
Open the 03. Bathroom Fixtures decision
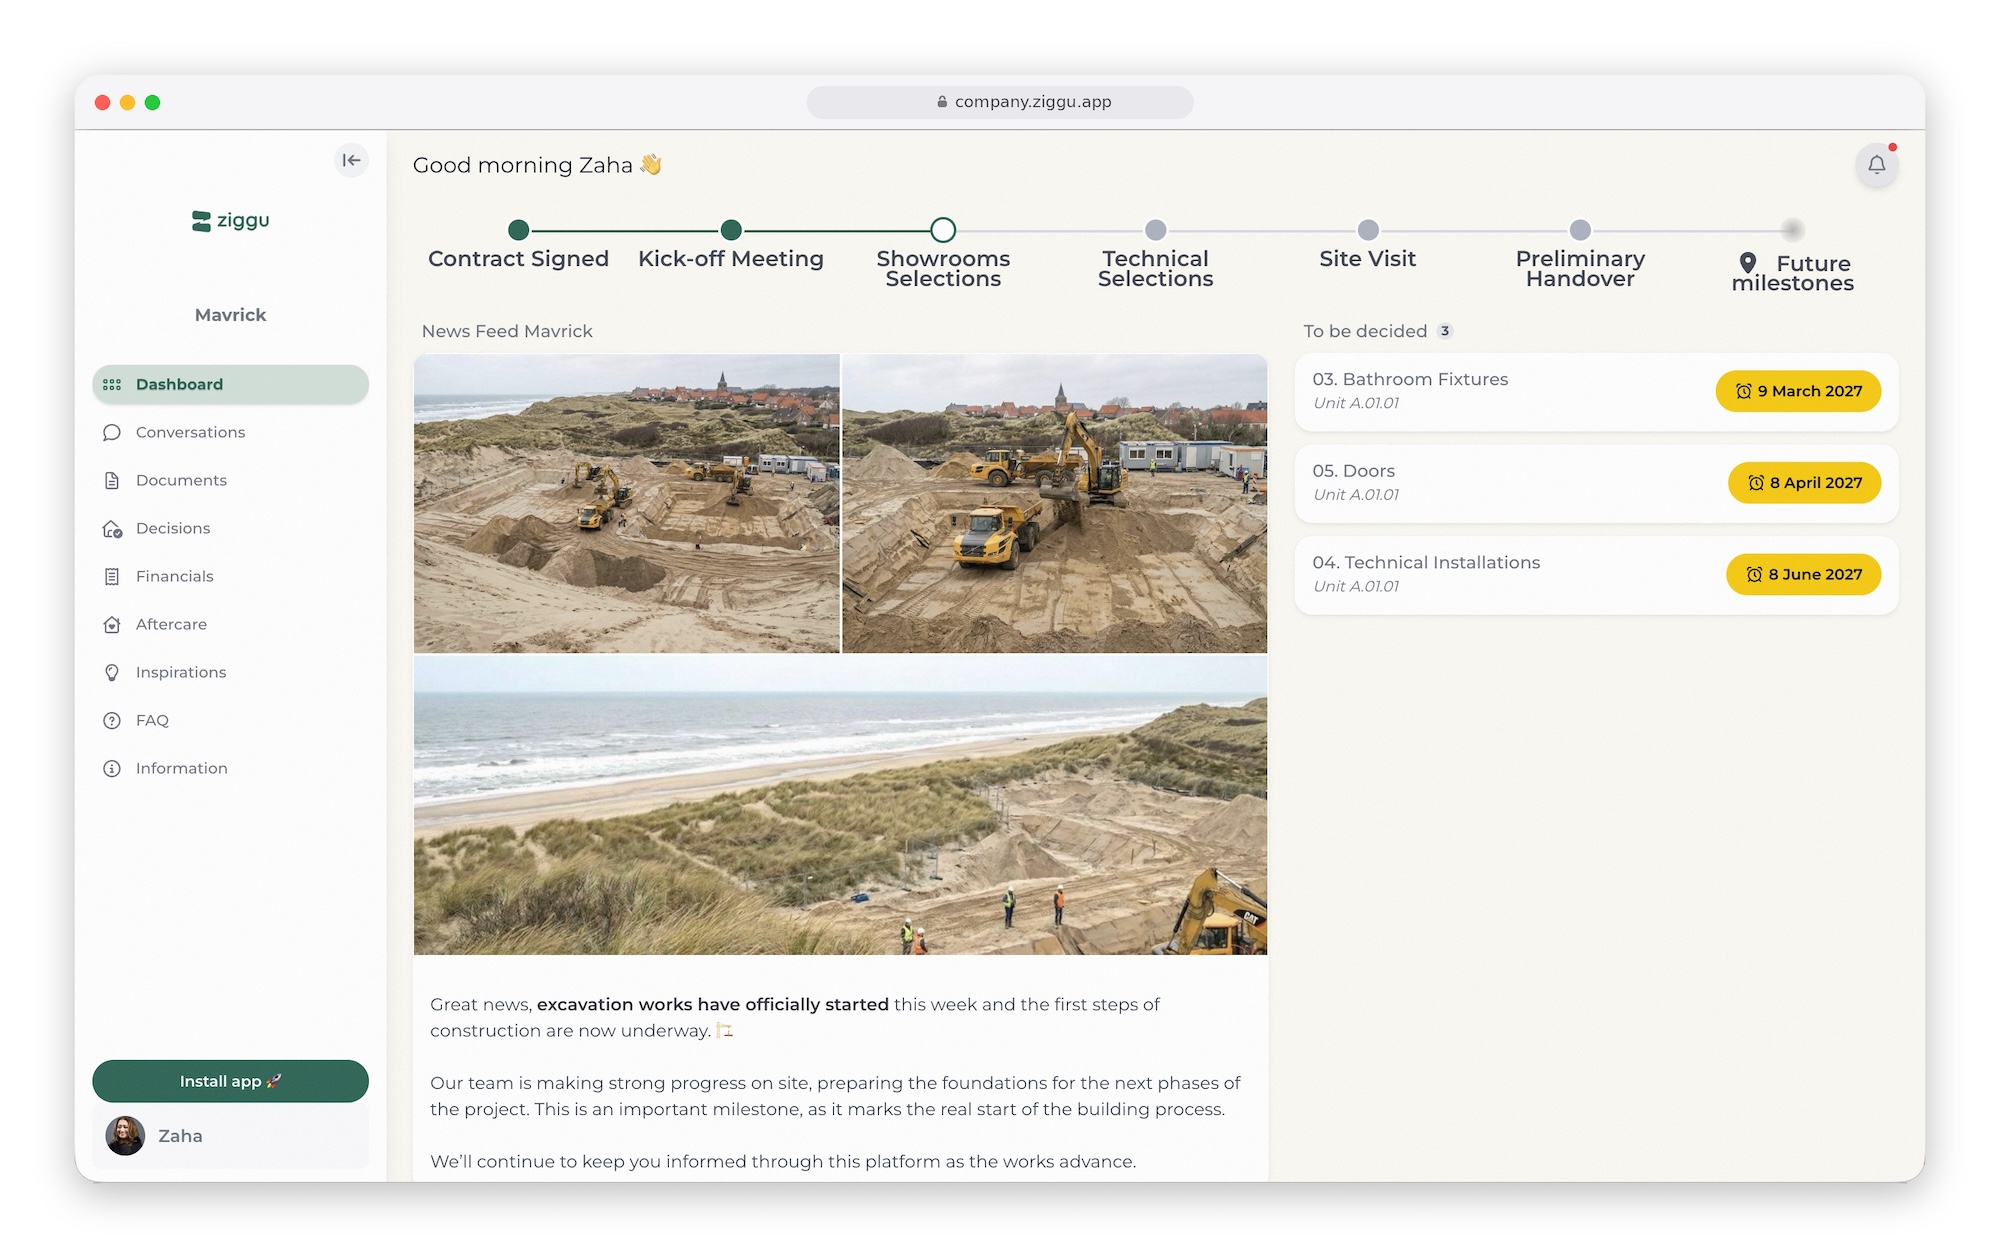click(x=1596, y=392)
